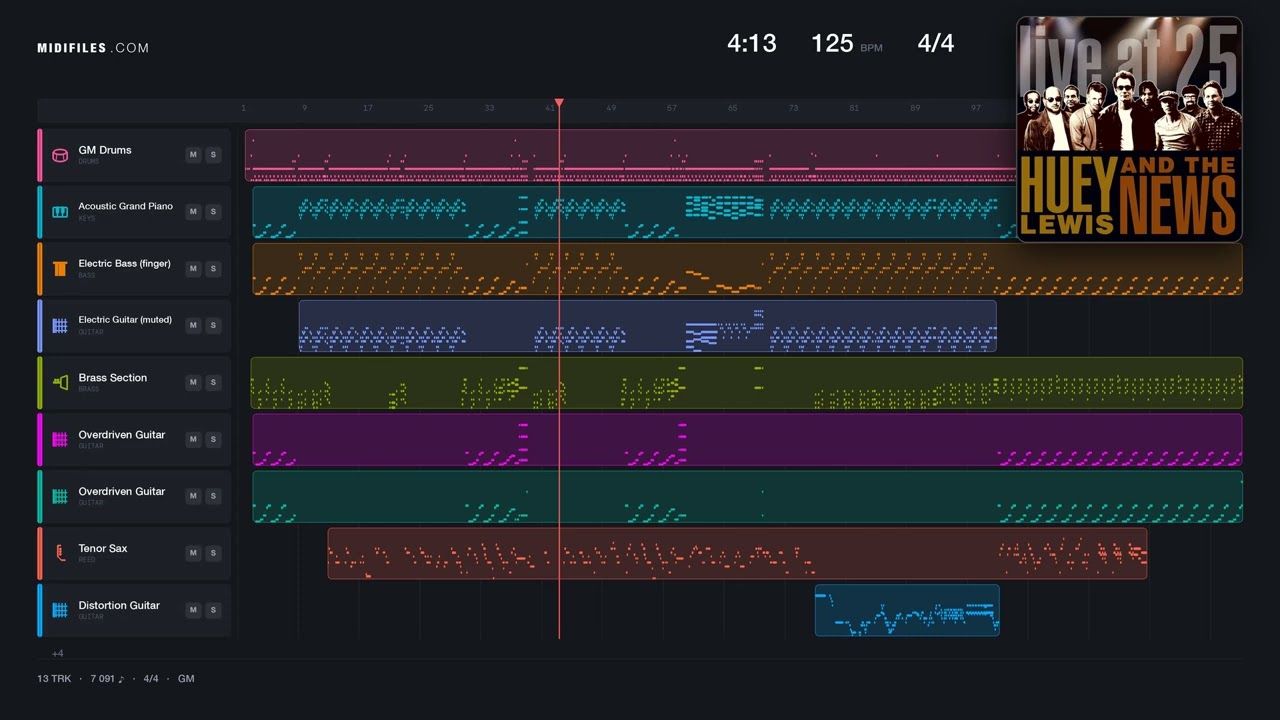The image size is (1280, 720).
Task: Click the Tenor Sax reed icon
Action: 60,553
